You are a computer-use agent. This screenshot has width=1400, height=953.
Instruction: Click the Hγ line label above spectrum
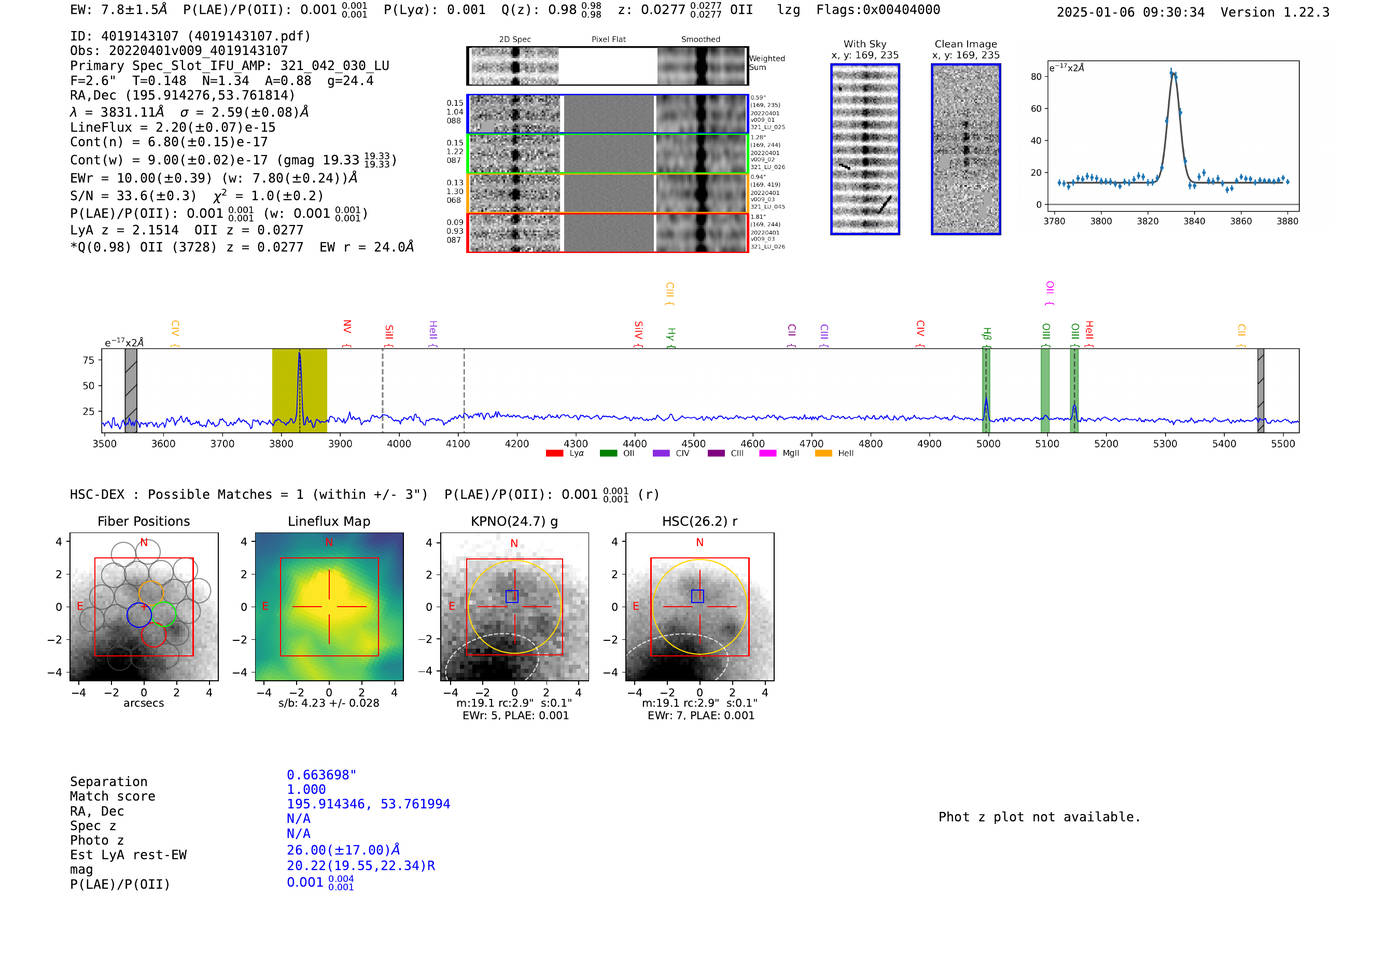[x=671, y=335]
